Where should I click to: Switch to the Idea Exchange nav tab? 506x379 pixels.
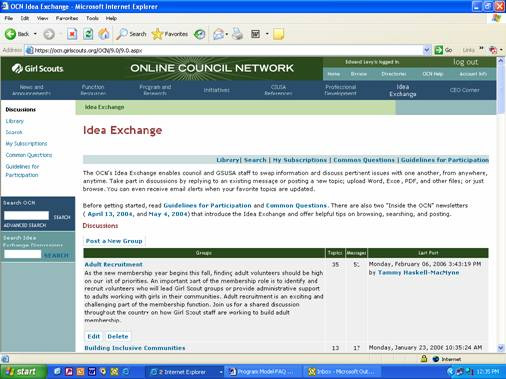403,90
